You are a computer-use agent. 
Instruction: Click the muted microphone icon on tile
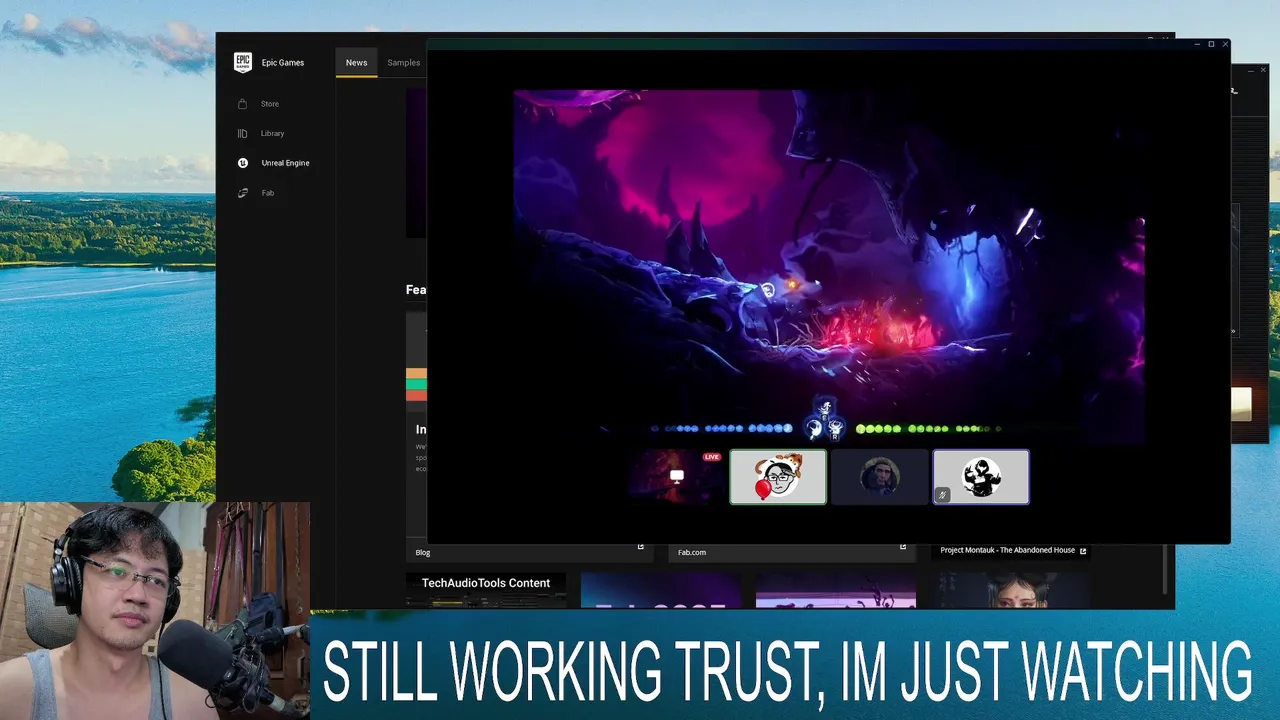[x=942, y=495]
